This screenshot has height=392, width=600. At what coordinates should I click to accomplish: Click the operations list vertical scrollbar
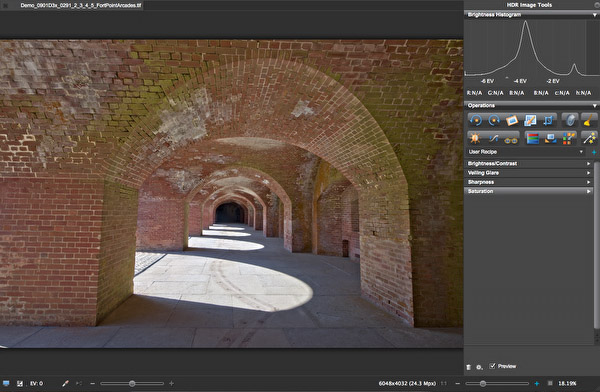pyautogui.click(x=596, y=245)
